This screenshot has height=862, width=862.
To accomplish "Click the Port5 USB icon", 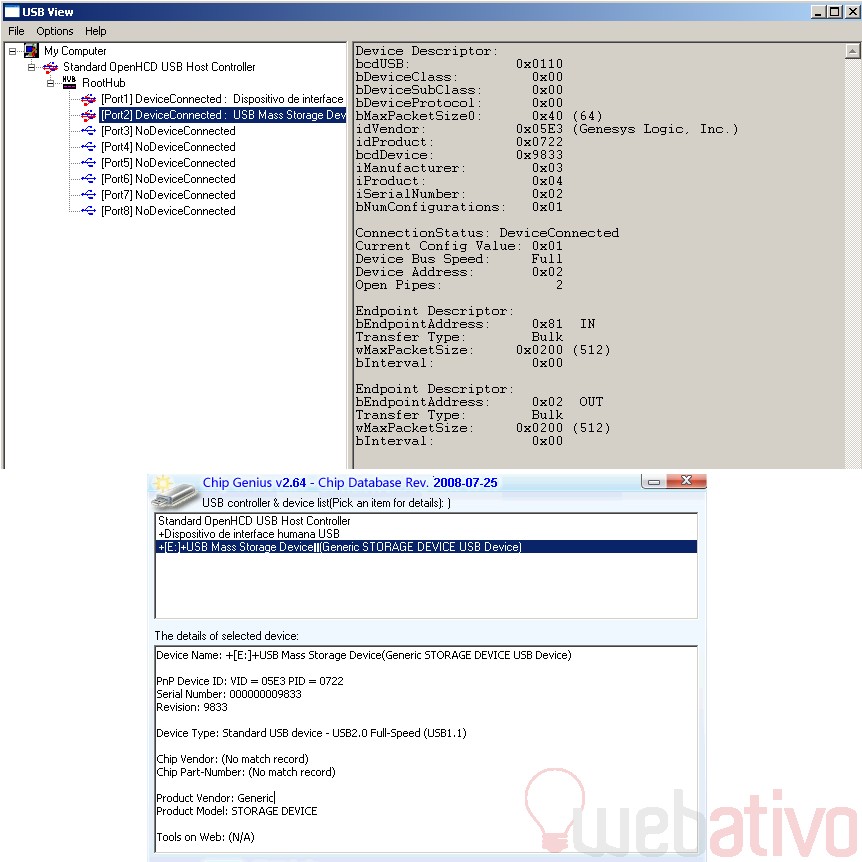I will tap(89, 163).
